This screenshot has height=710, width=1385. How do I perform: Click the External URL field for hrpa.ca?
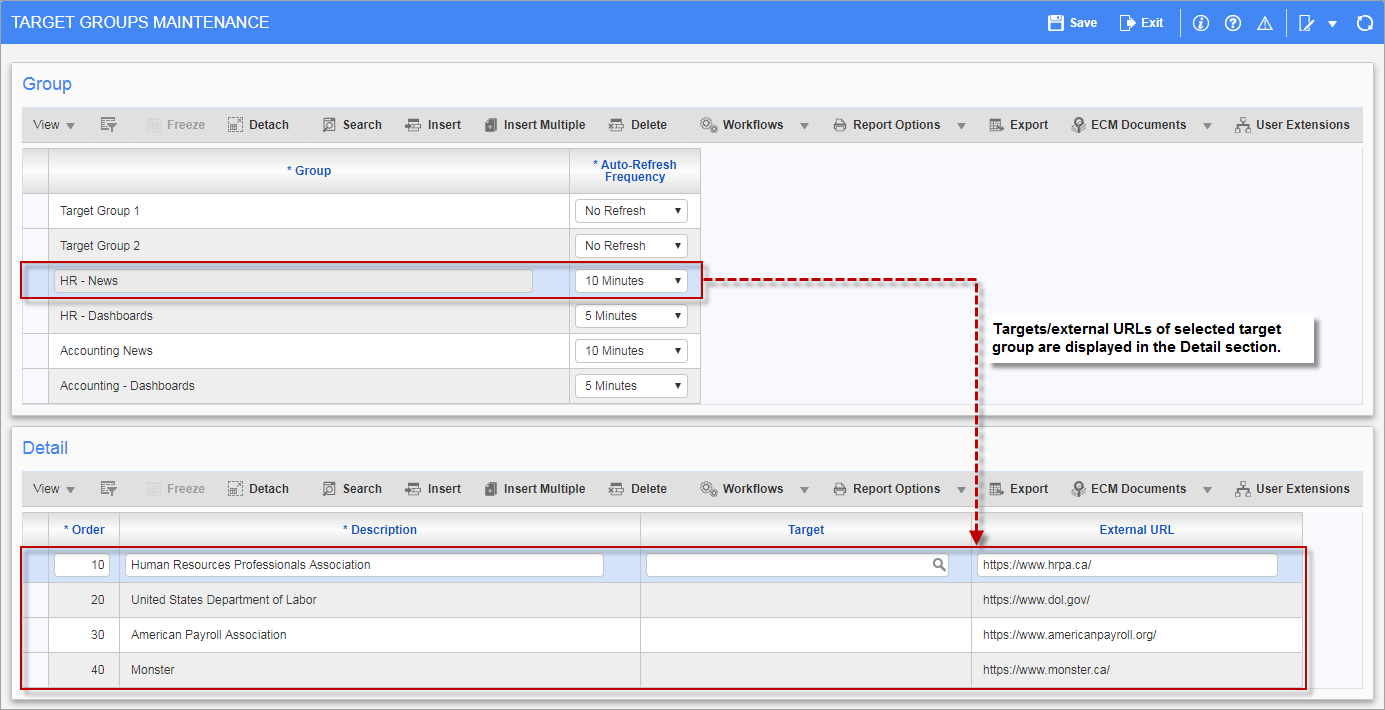coord(1126,565)
